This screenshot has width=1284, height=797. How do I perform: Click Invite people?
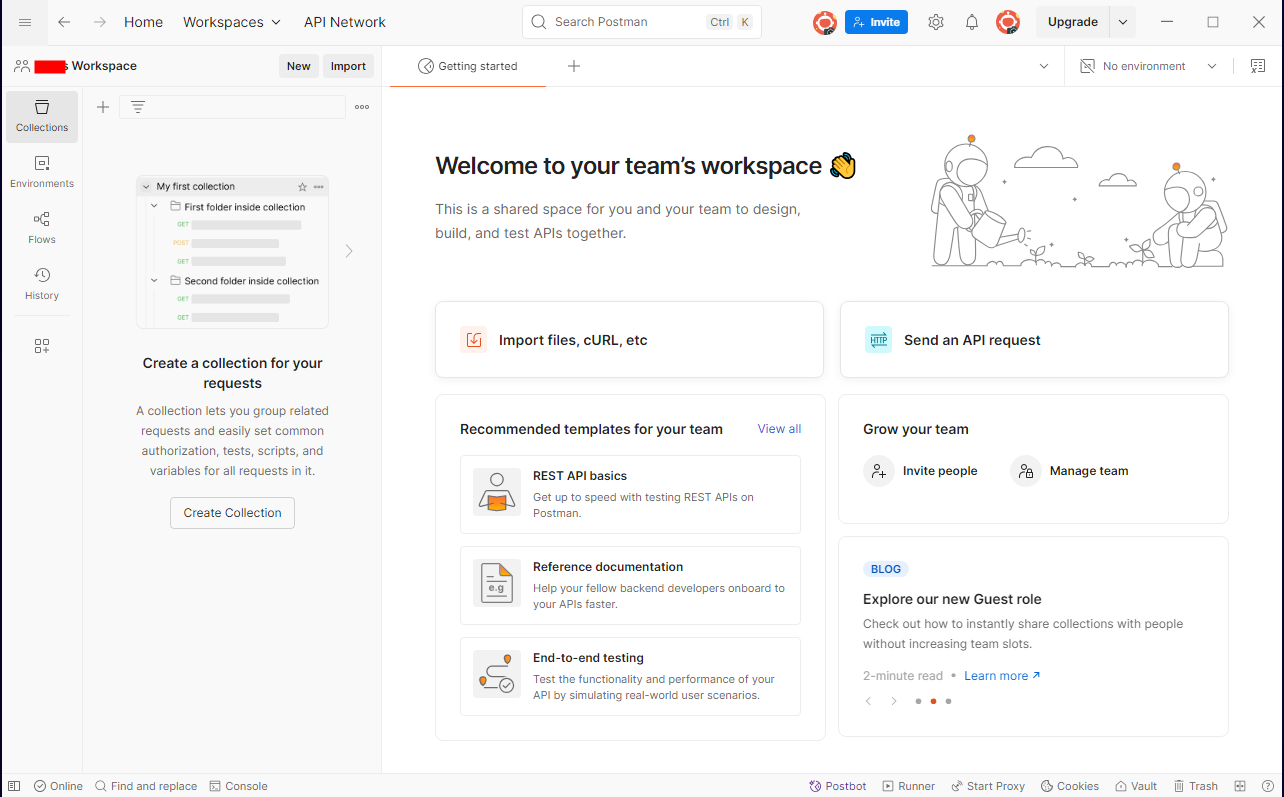pyautogui.click(x=921, y=471)
